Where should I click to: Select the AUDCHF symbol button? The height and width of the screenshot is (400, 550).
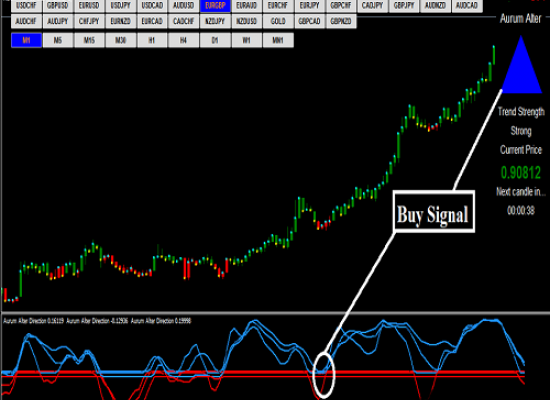pyautogui.click(x=26, y=21)
